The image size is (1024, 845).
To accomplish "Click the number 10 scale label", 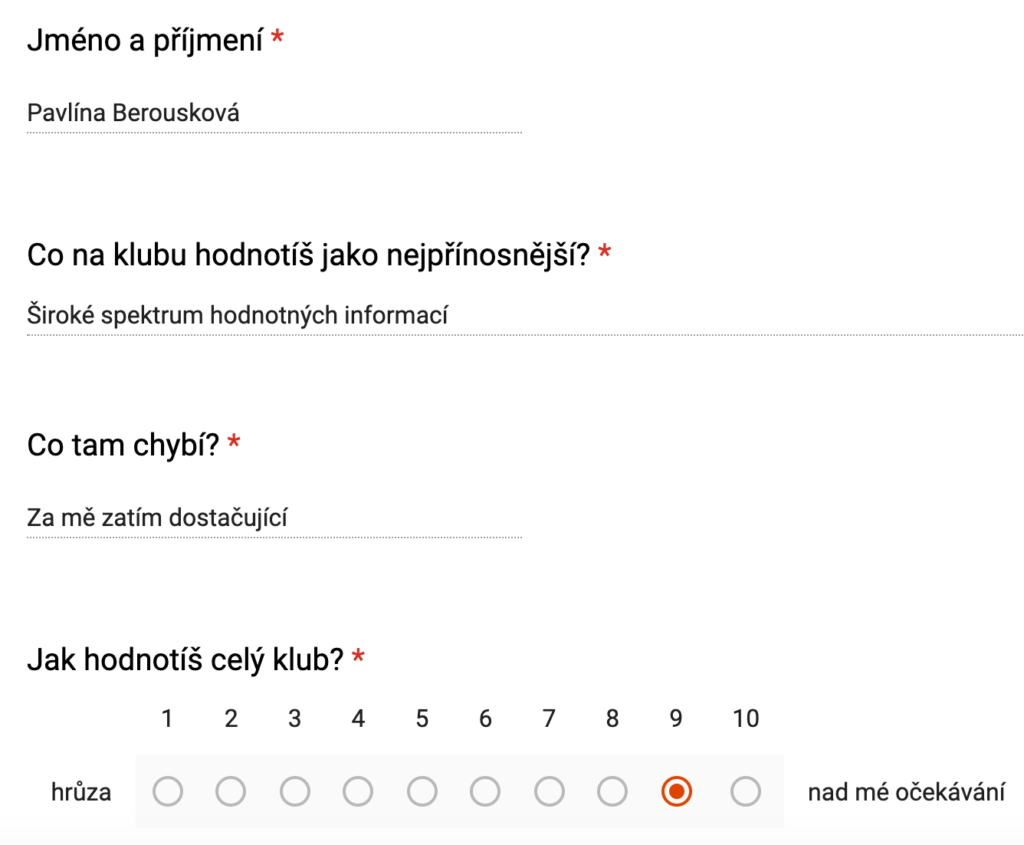I will point(745,718).
